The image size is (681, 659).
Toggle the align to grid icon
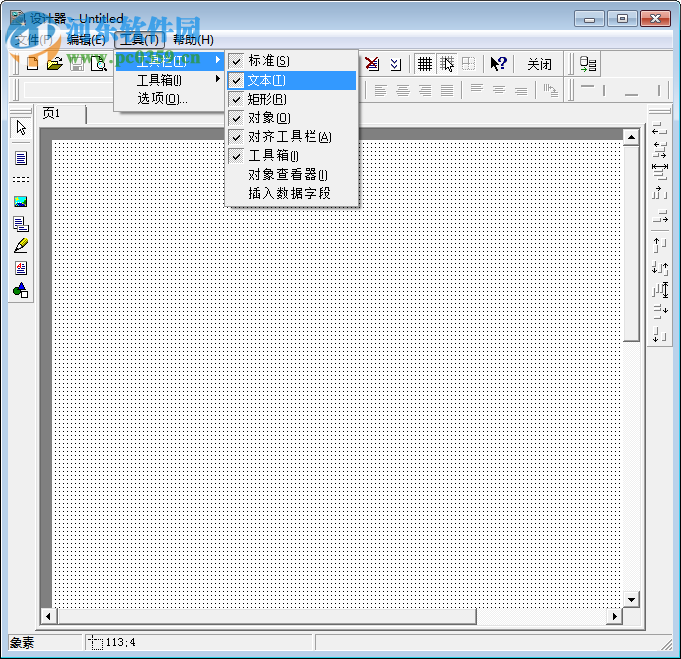coord(446,64)
